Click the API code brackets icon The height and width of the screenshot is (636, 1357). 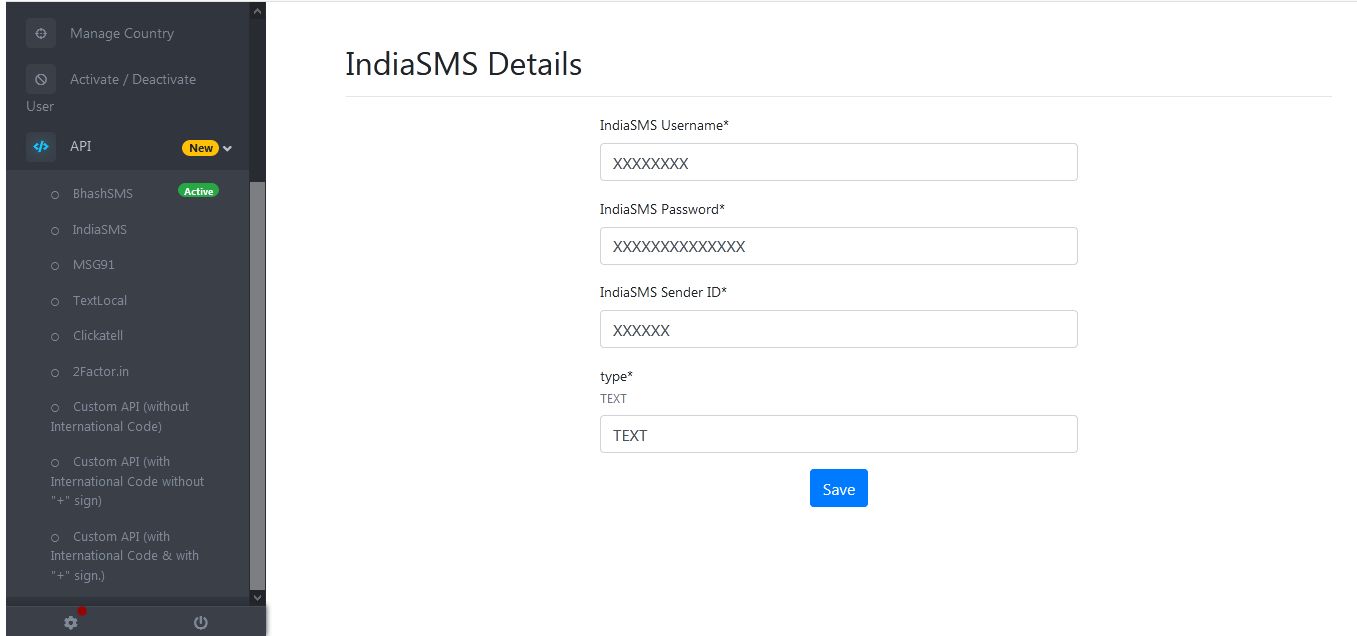pos(41,147)
